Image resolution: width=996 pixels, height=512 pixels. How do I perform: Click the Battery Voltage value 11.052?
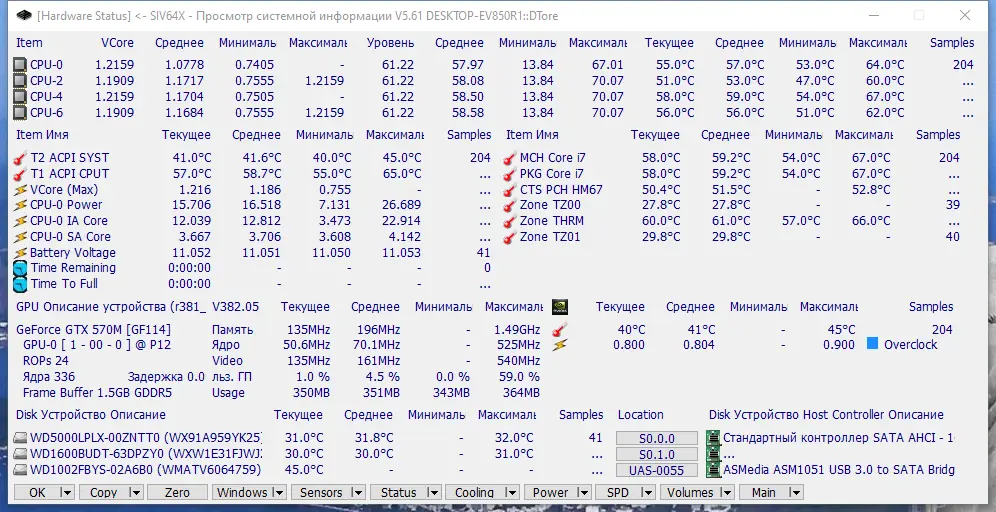pos(191,252)
